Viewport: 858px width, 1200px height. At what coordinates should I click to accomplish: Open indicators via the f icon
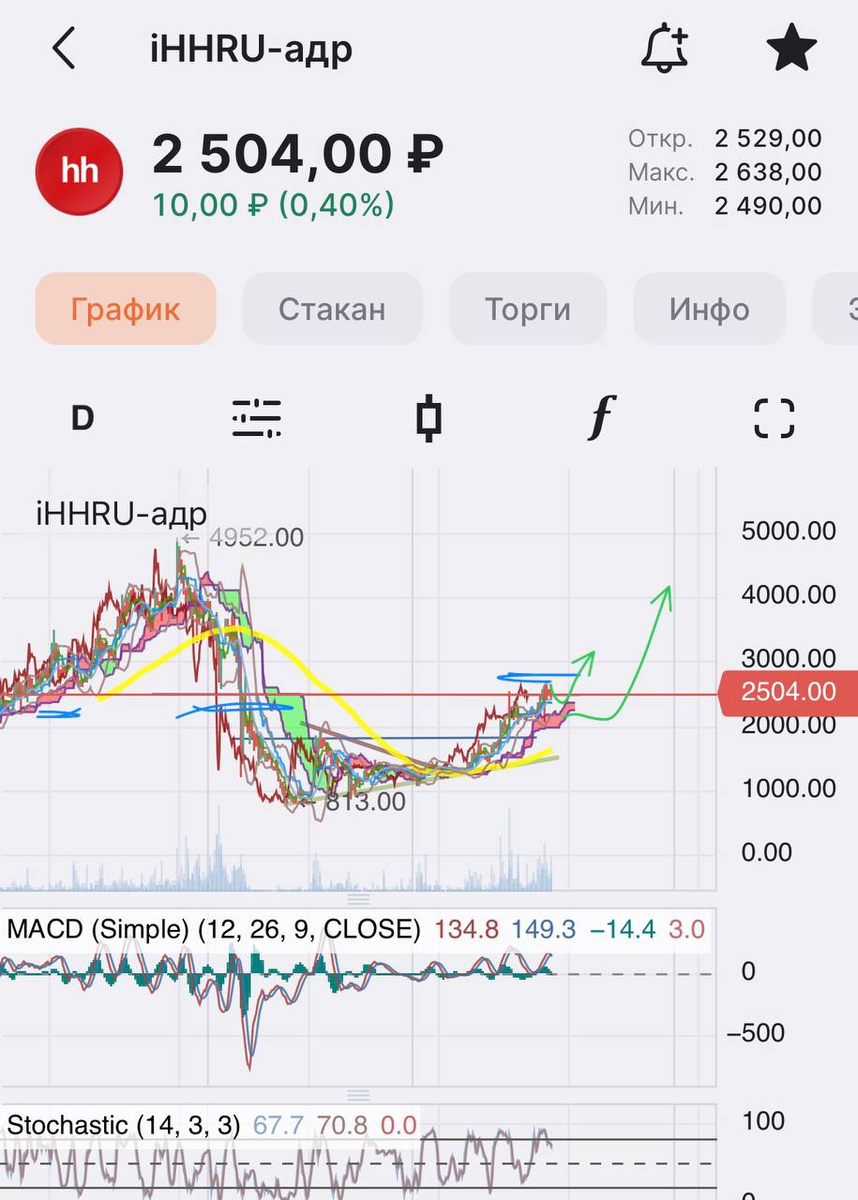tap(600, 418)
